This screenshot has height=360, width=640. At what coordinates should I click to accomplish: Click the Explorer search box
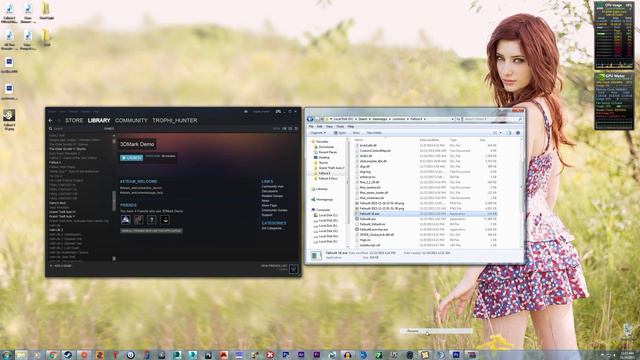pyautogui.click(x=493, y=119)
